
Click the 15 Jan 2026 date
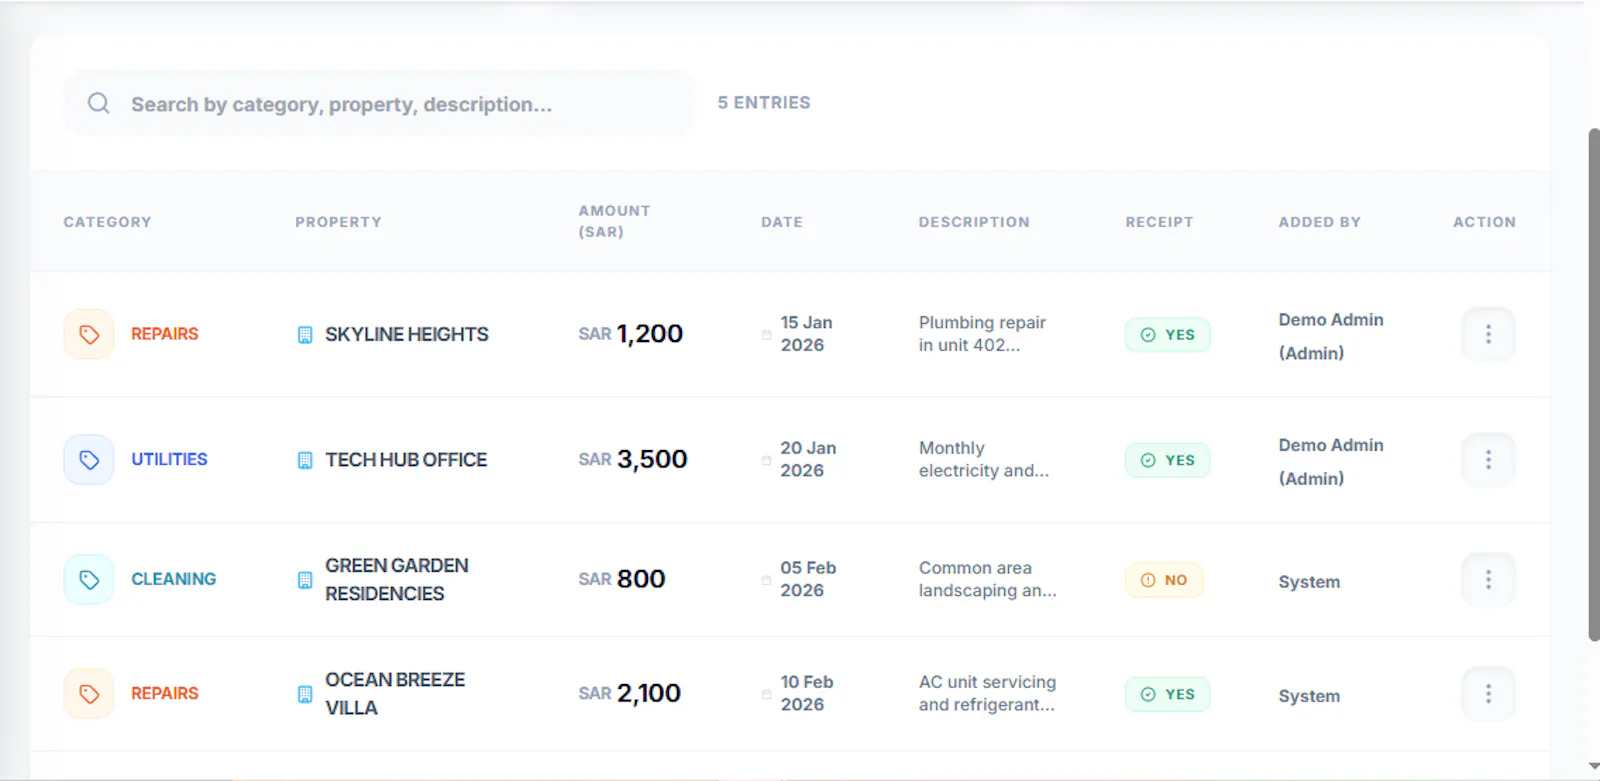[x=806, y=334]
